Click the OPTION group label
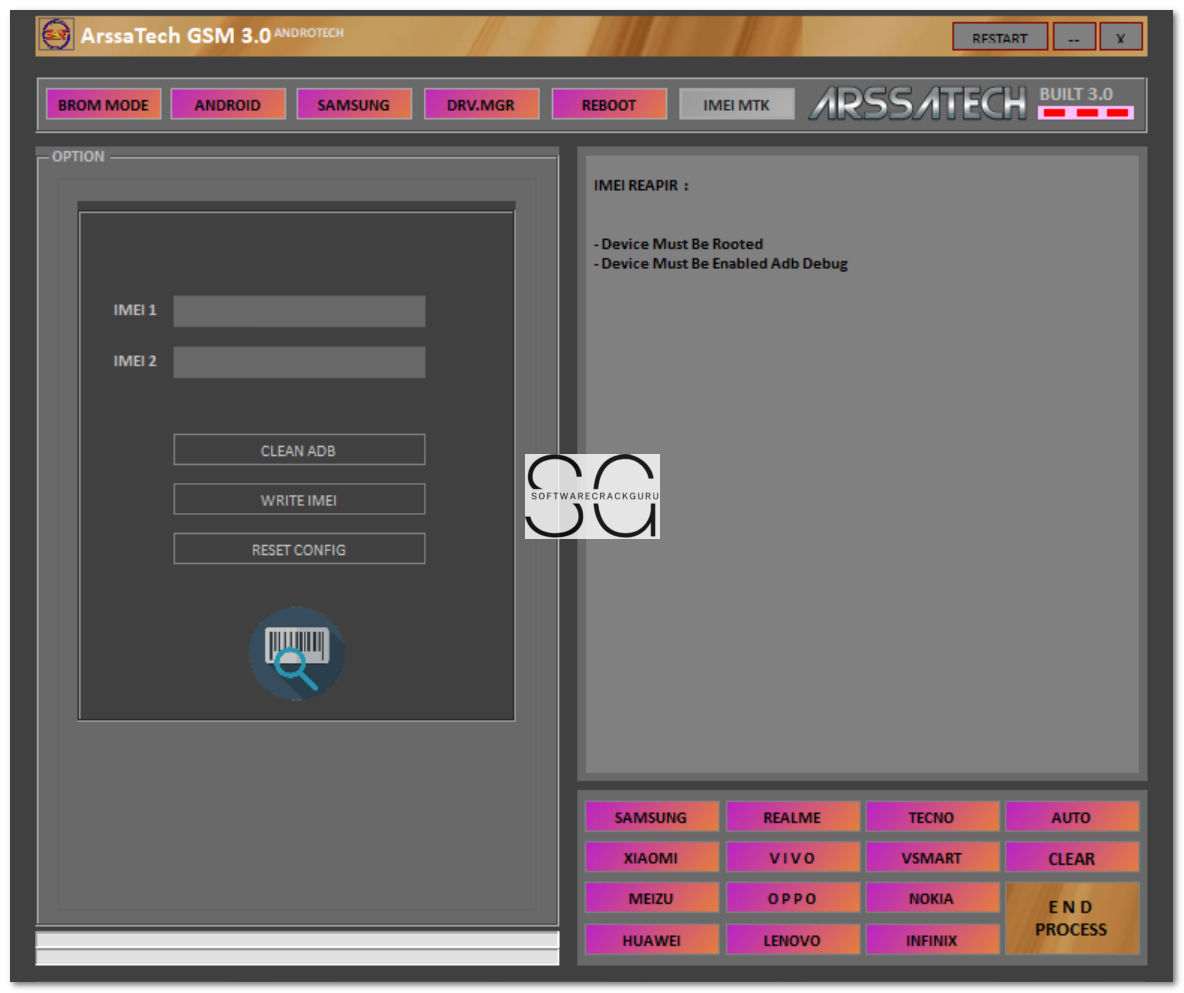 tap(78, 156)
